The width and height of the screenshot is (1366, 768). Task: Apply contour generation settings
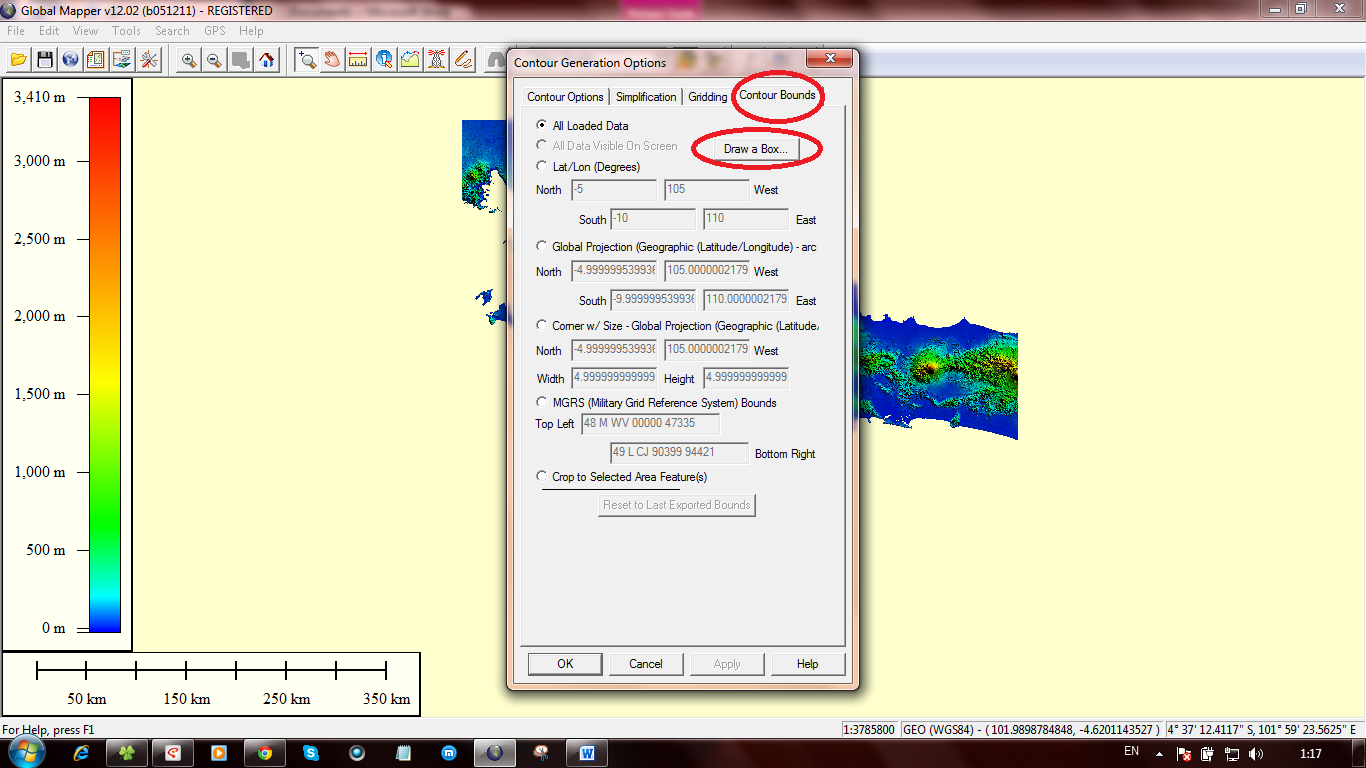[x=727, y=663]
